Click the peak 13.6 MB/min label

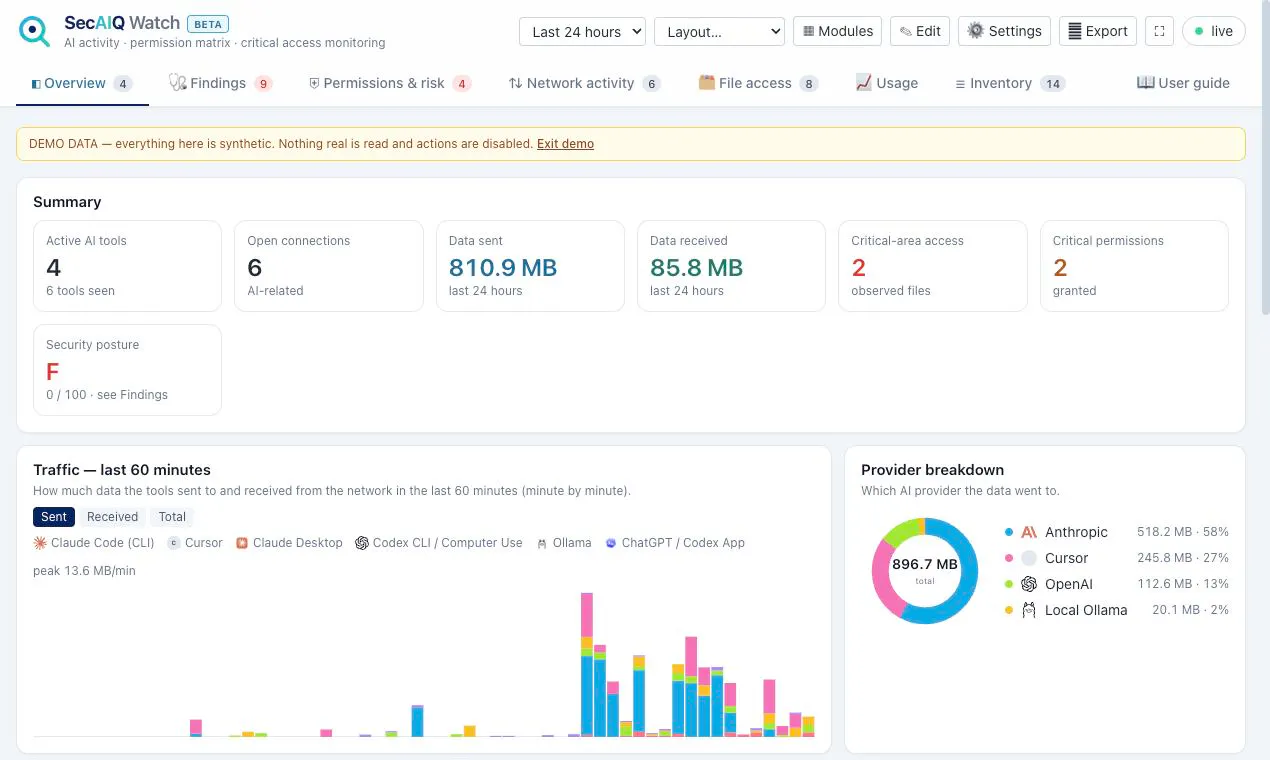pos(84,571)
